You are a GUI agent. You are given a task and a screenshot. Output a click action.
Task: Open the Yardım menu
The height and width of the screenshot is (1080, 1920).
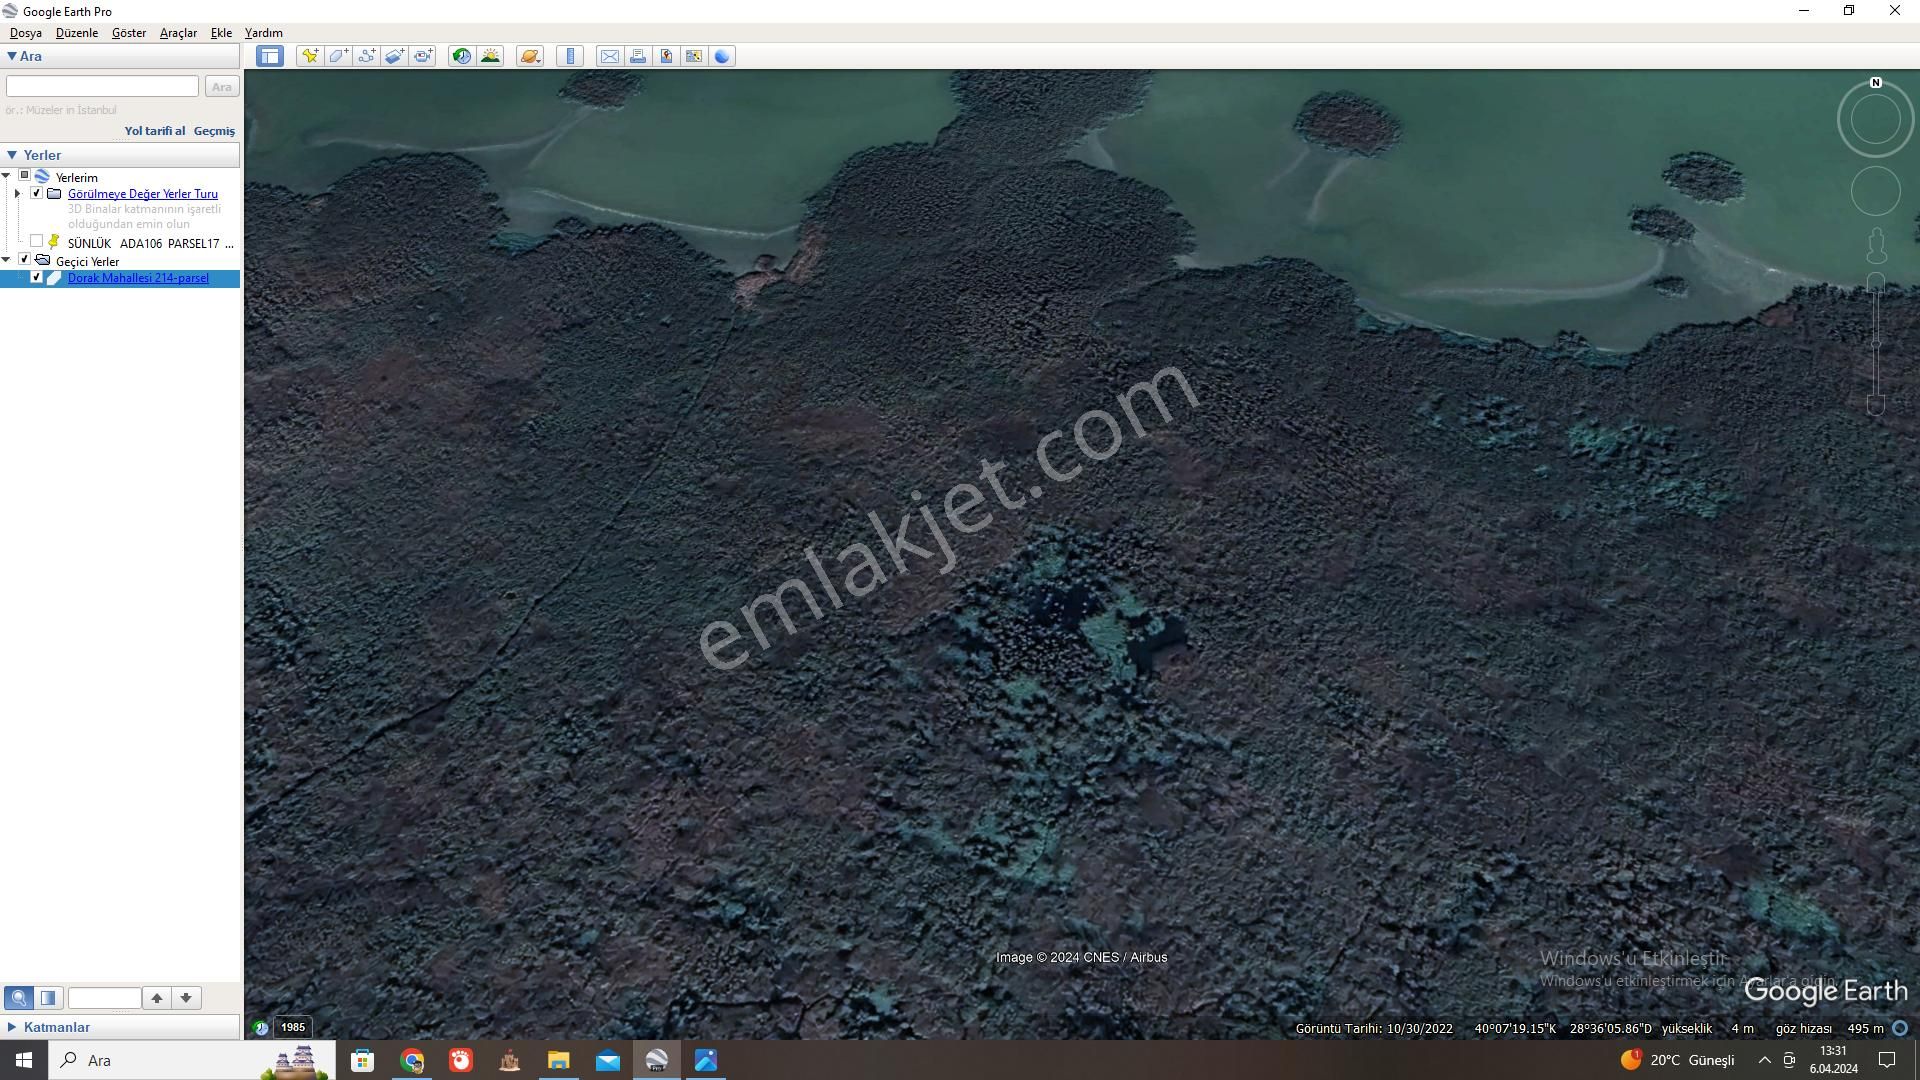(264, 33)
